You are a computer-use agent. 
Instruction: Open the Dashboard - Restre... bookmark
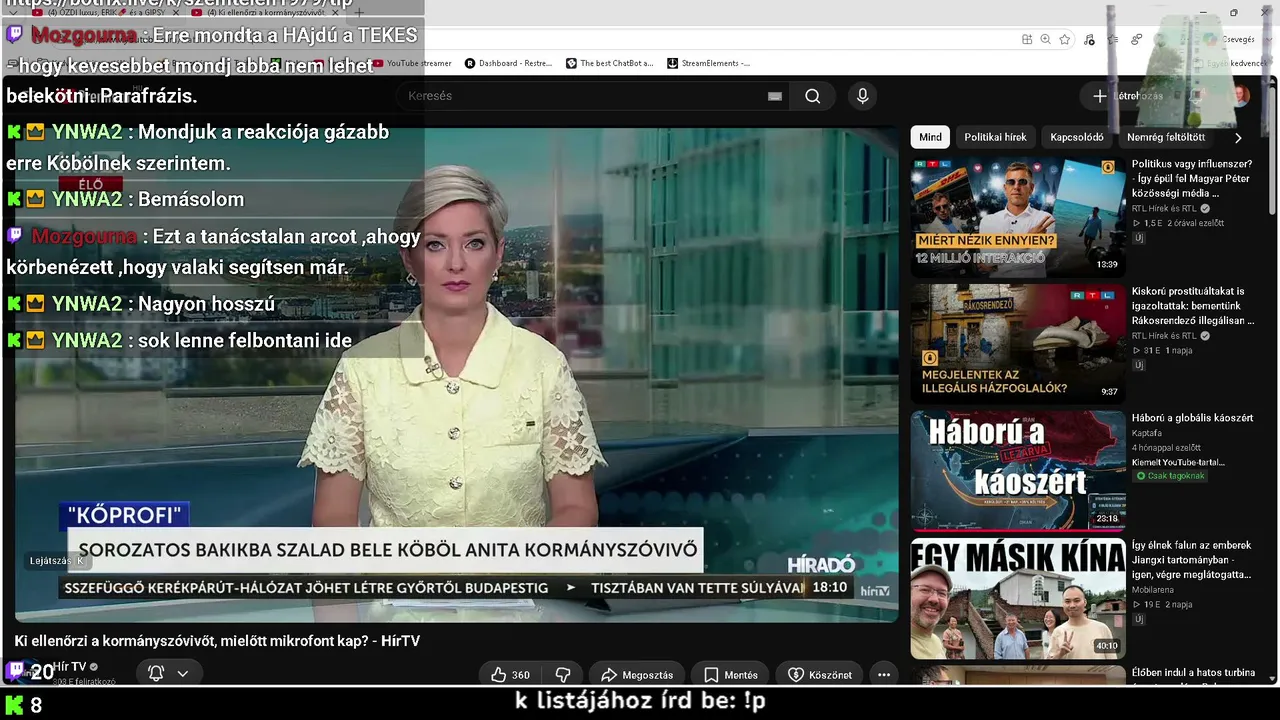pos(508,63)
